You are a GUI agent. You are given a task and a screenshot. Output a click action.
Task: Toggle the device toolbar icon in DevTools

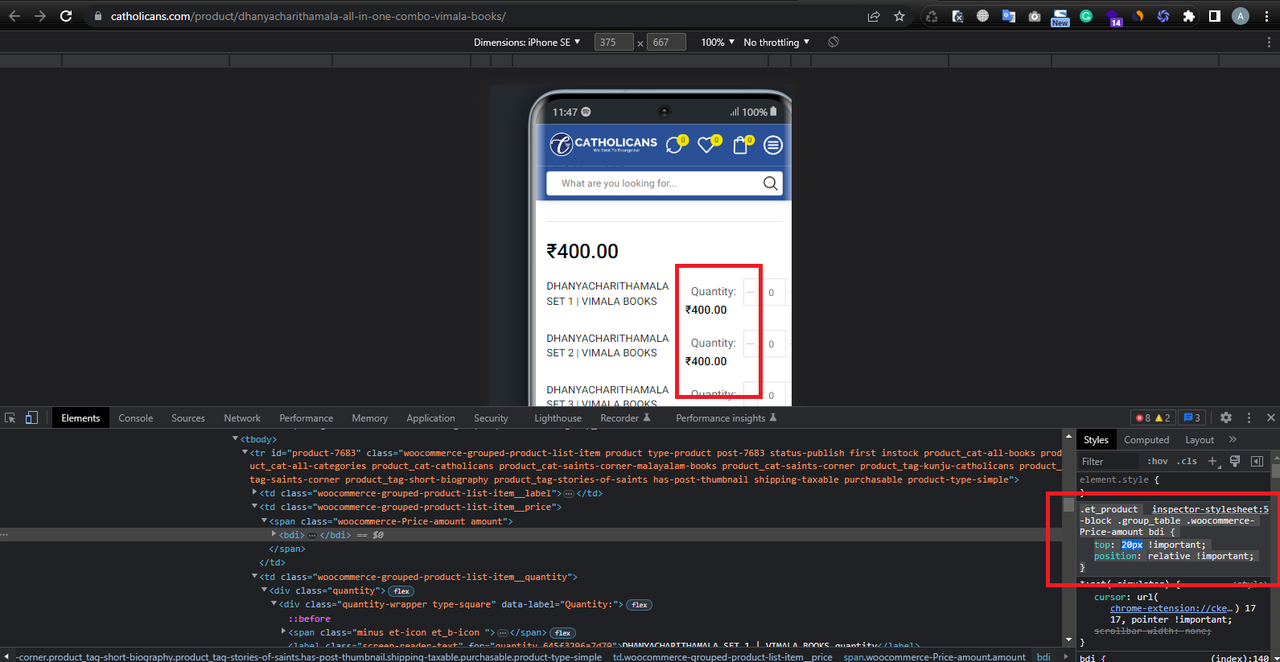(x=31, y=418)
